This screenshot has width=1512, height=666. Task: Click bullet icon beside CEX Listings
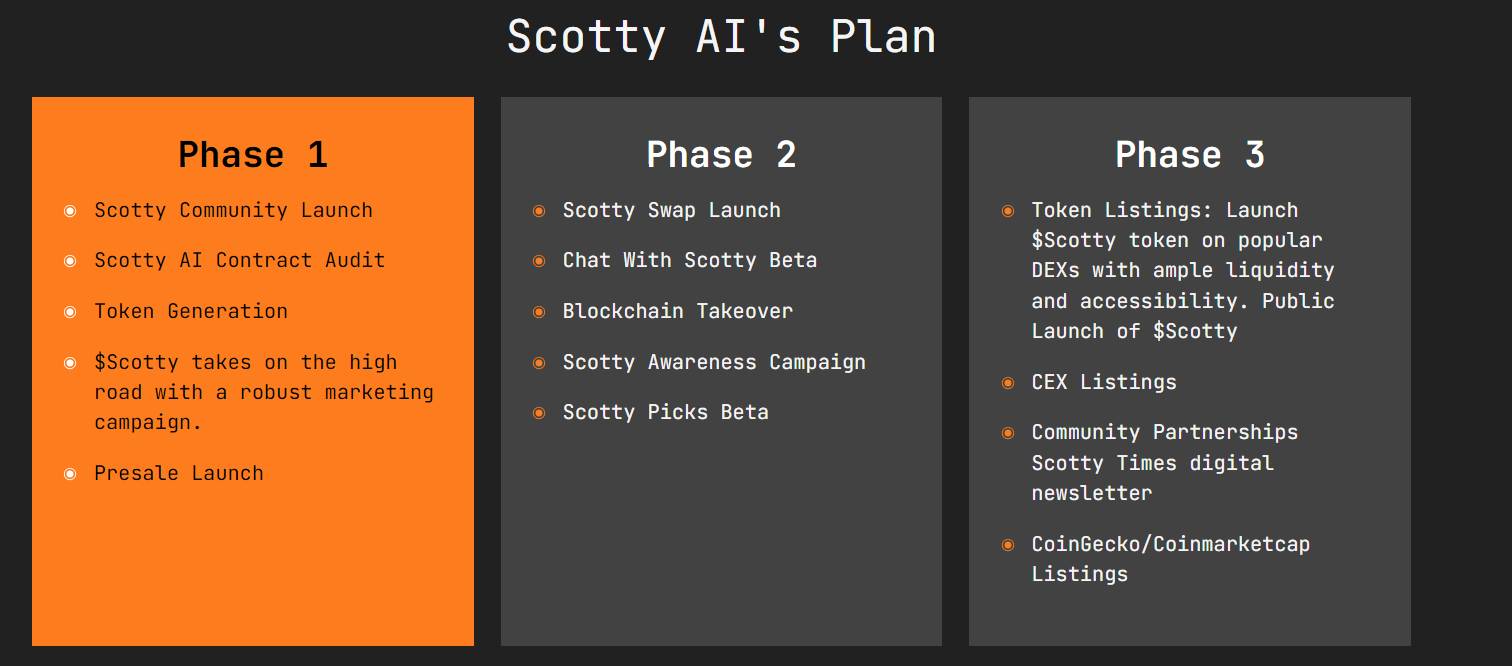pyautogui.click(x=1008, y=383)
